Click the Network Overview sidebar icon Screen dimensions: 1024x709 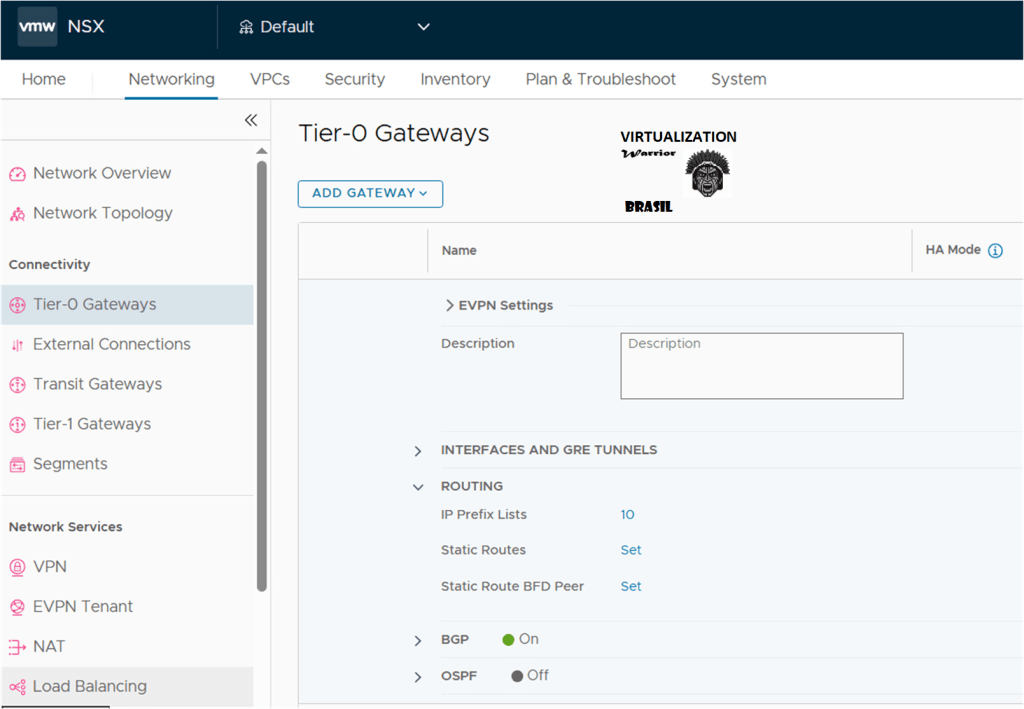(17, 174)
